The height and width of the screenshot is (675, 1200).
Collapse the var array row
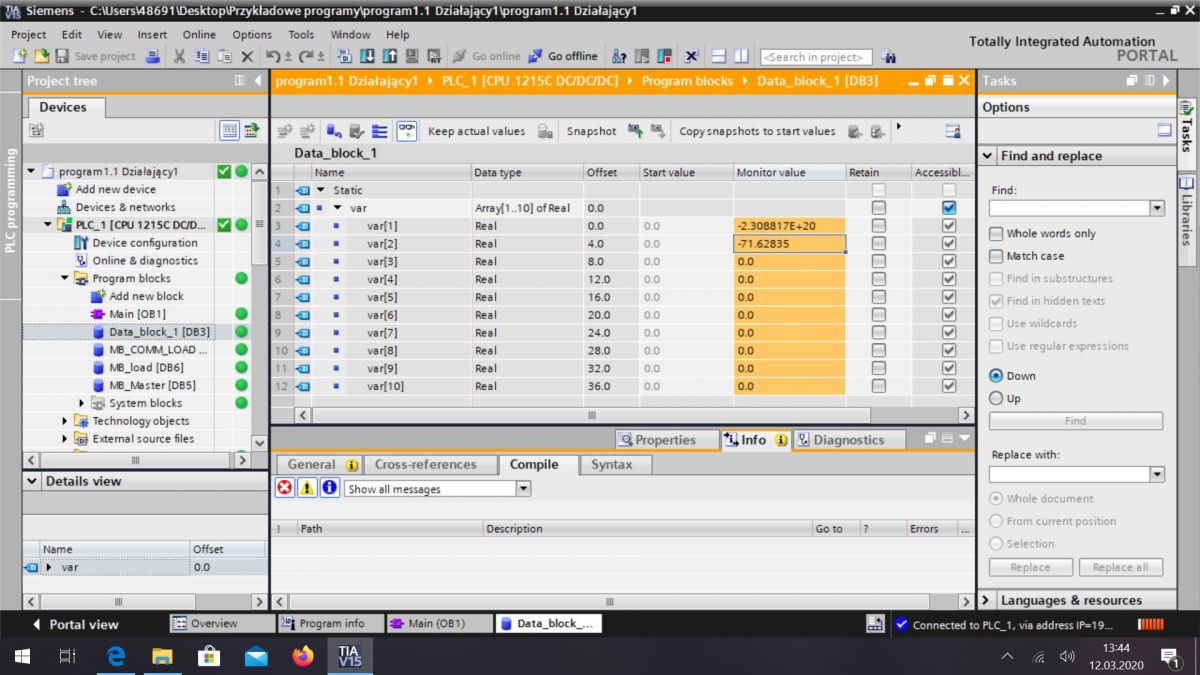pyautogui.click(x=338, y=208)
